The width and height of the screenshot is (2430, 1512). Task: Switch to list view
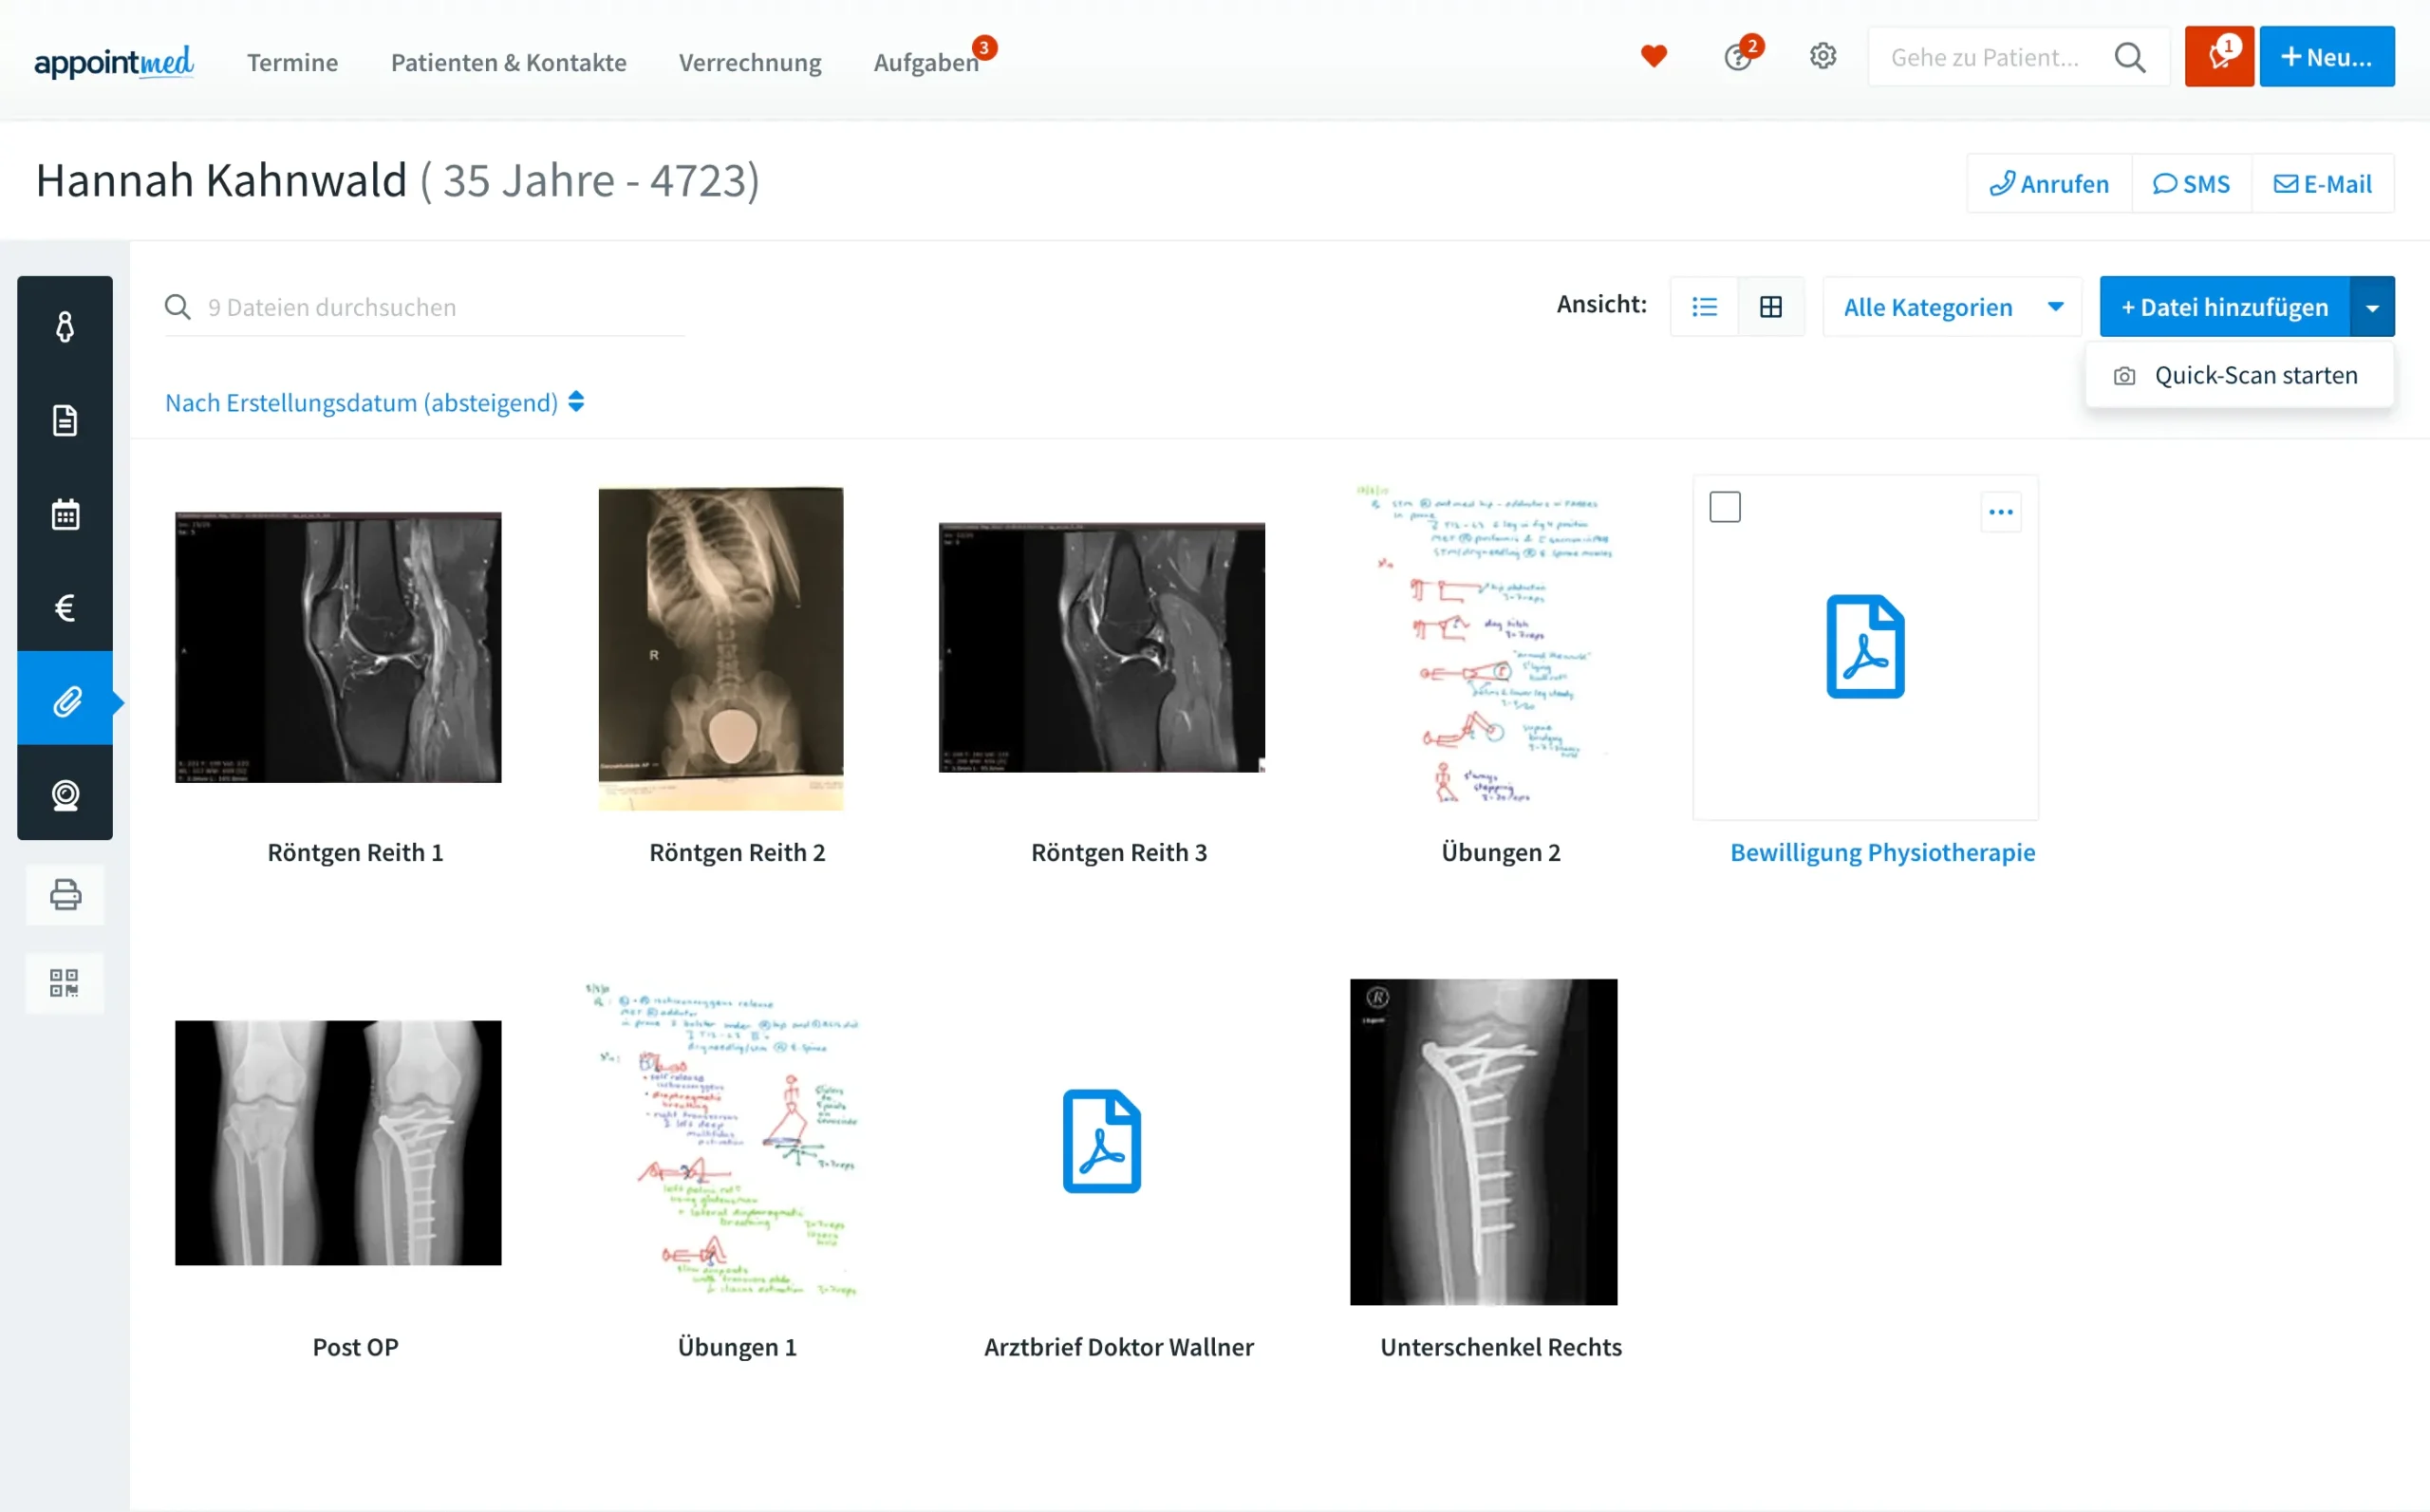1704,307
